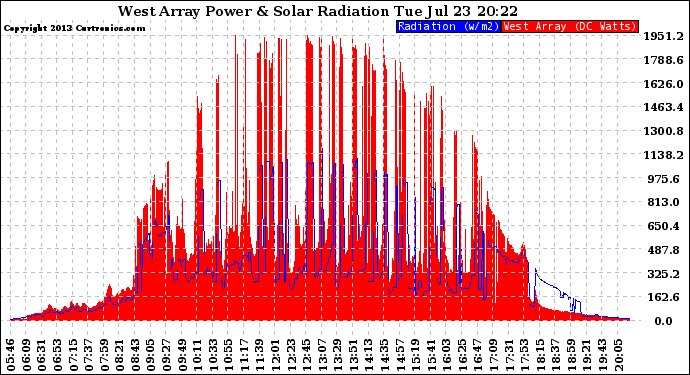Click the 17:53 time label
The image size is (690, 375).
[x=524, y=355]
